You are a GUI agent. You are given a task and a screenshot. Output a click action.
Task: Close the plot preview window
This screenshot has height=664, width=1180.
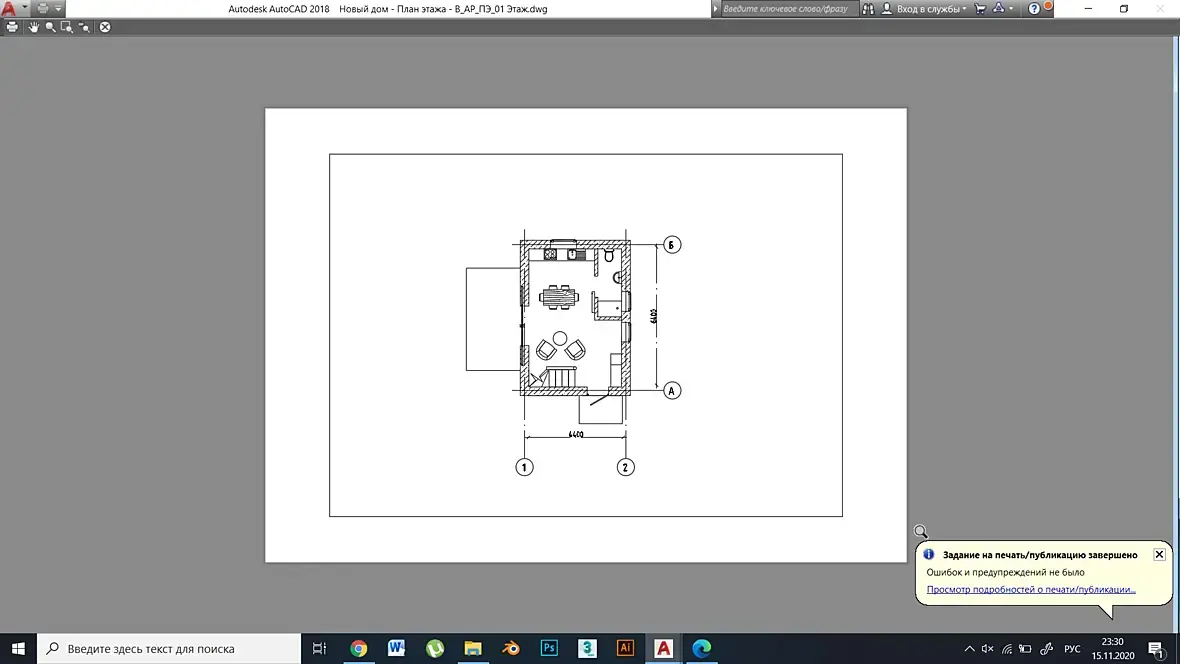coord(105,27)
